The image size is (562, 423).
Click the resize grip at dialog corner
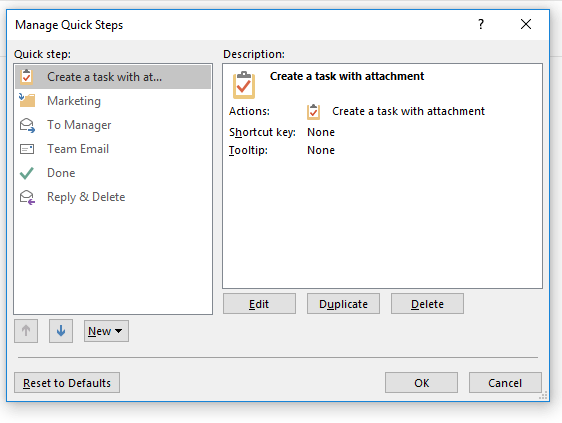coord(543,395)
